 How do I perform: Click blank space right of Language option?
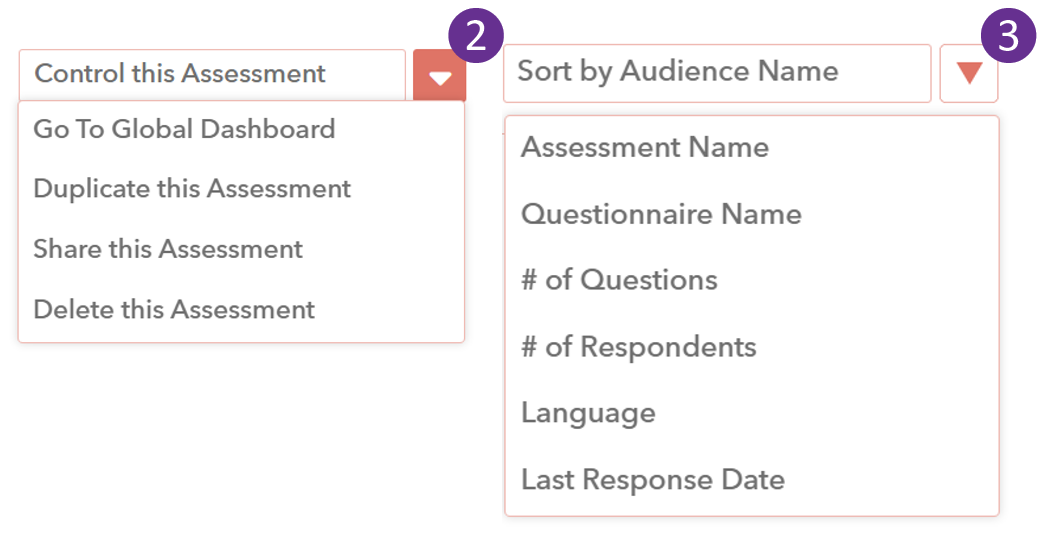[x=826, y=413]
